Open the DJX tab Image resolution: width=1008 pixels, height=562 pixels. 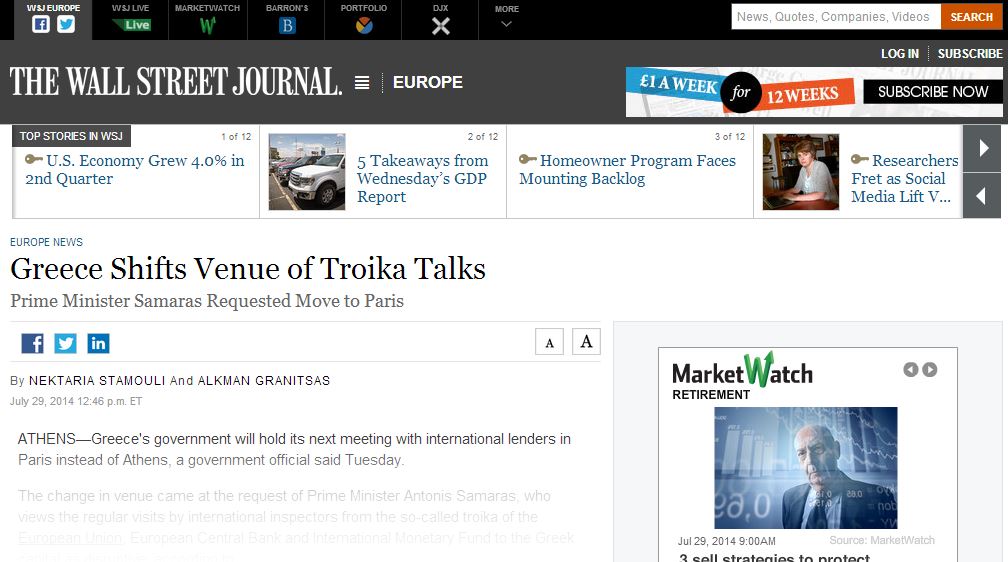pyautogui.click(x=440, y=19)
